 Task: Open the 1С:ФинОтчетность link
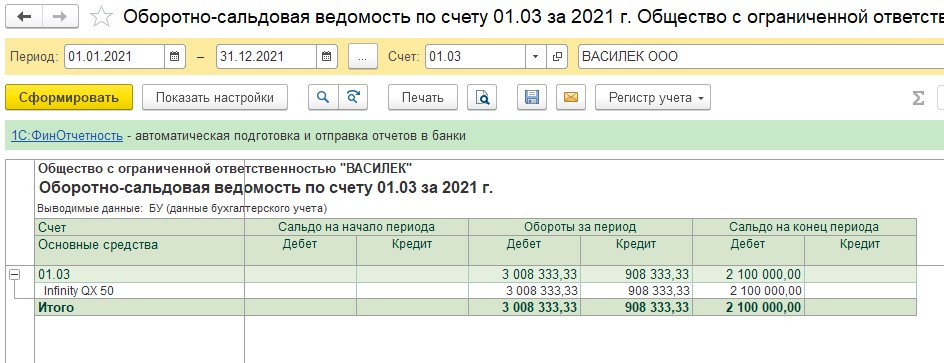[x=67, y=136]
